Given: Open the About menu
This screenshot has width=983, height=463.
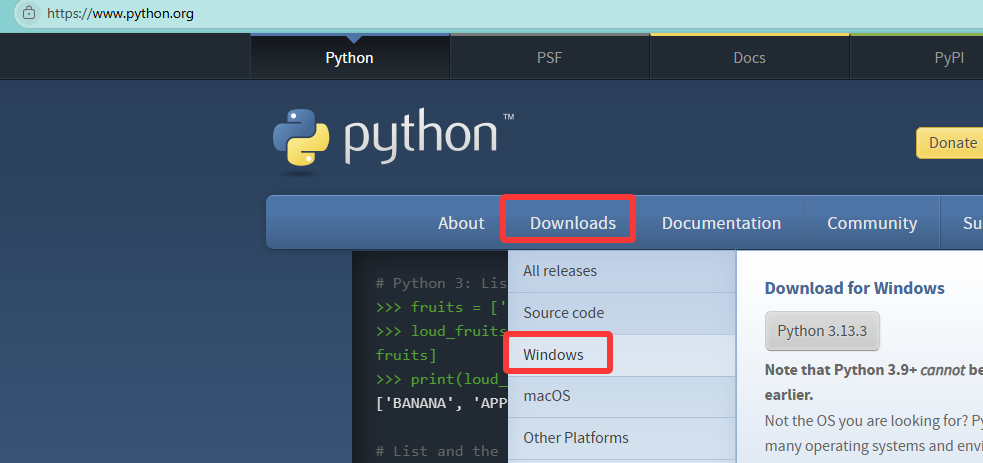Looking at the screenshot, I should (x=461, y=223).
